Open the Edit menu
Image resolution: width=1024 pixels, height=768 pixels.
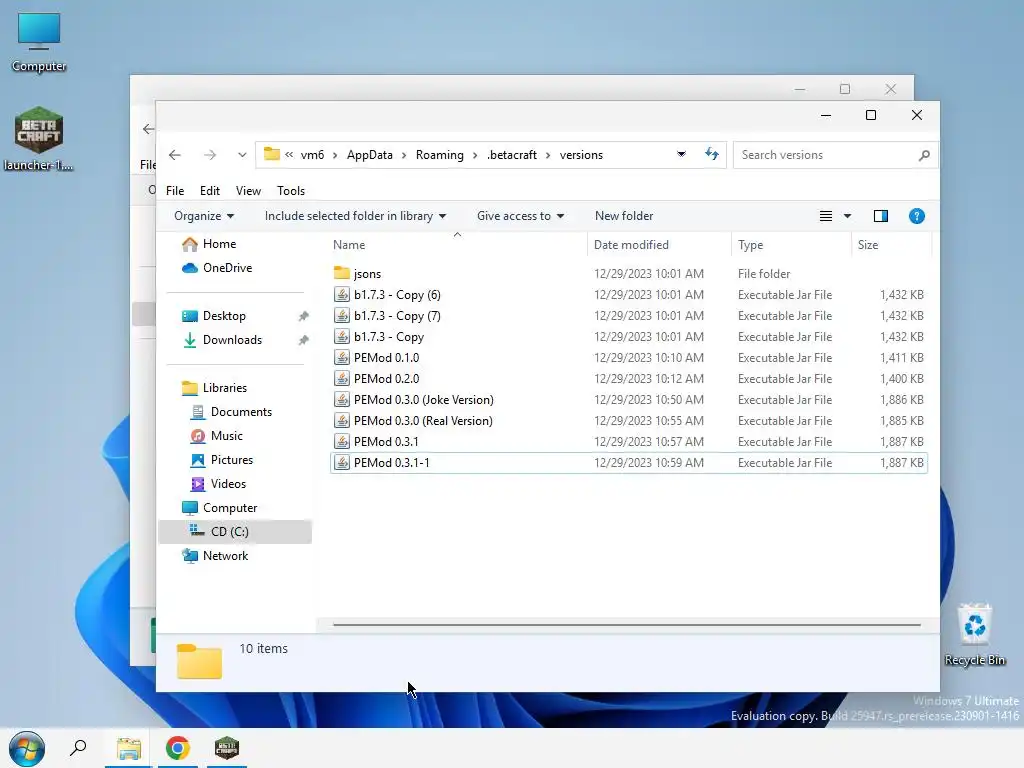point(210,191)
